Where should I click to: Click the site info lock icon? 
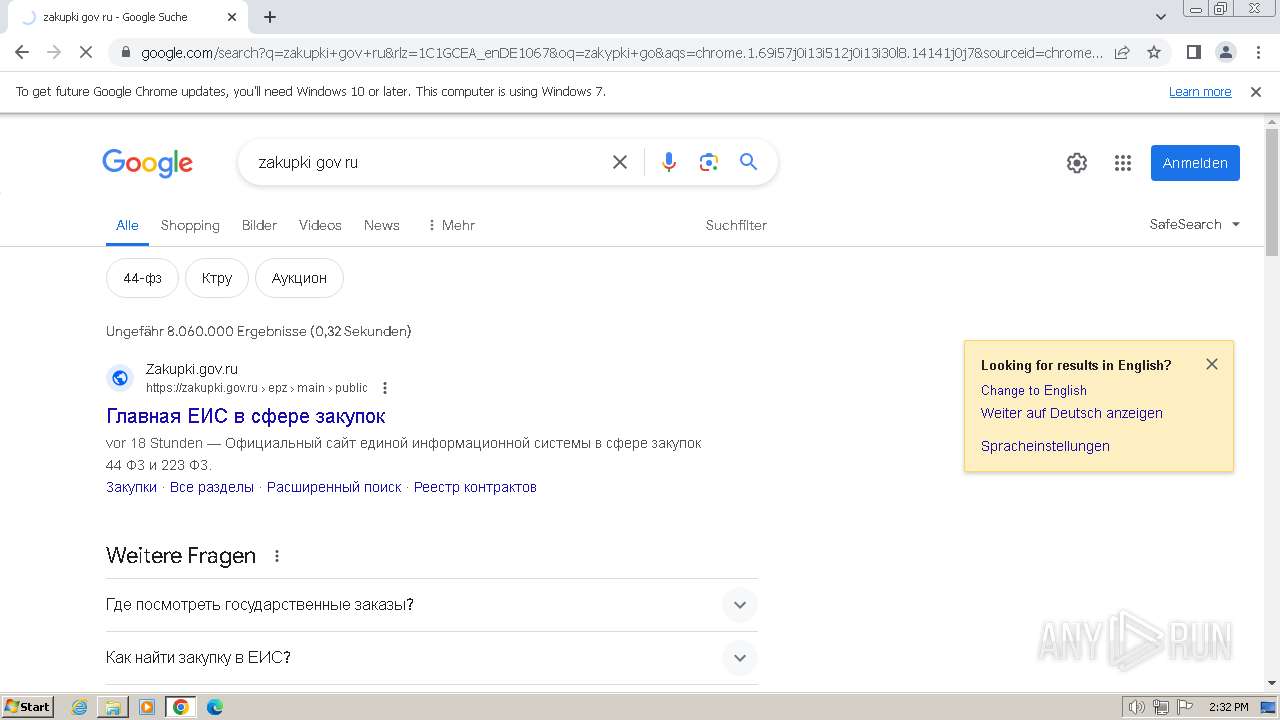coord(124,52)
